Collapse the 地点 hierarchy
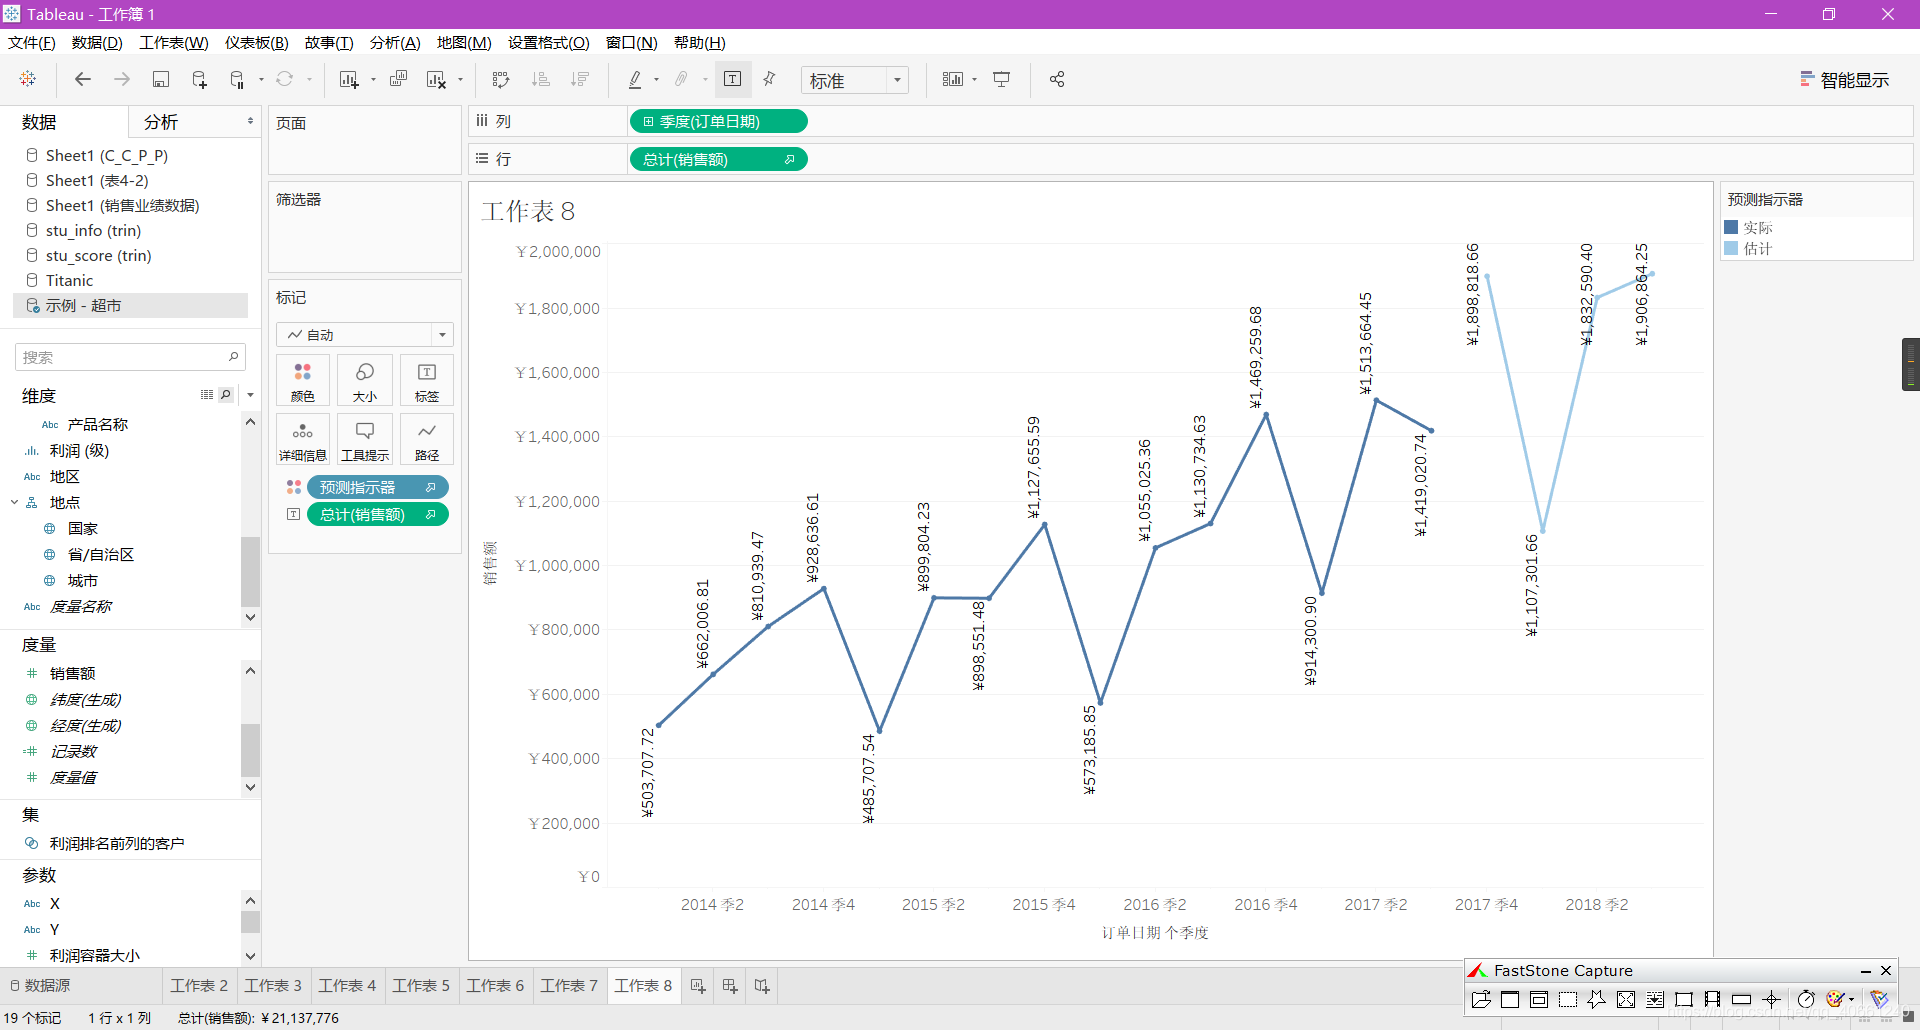The height and width of the screenshot is (1030, 1920). (14, 502)
